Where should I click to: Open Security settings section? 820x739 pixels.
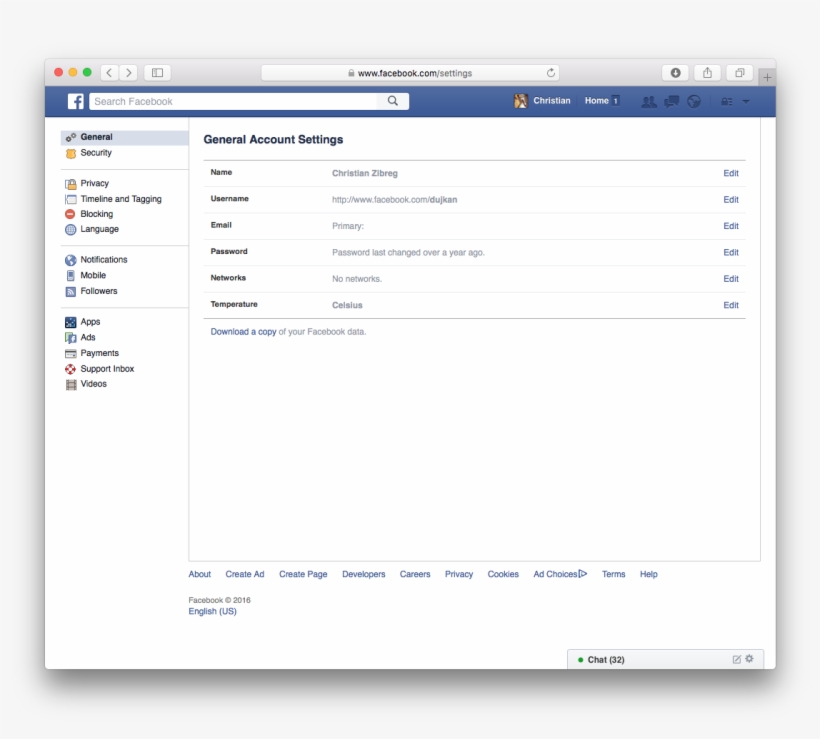[x=96, y=153]
